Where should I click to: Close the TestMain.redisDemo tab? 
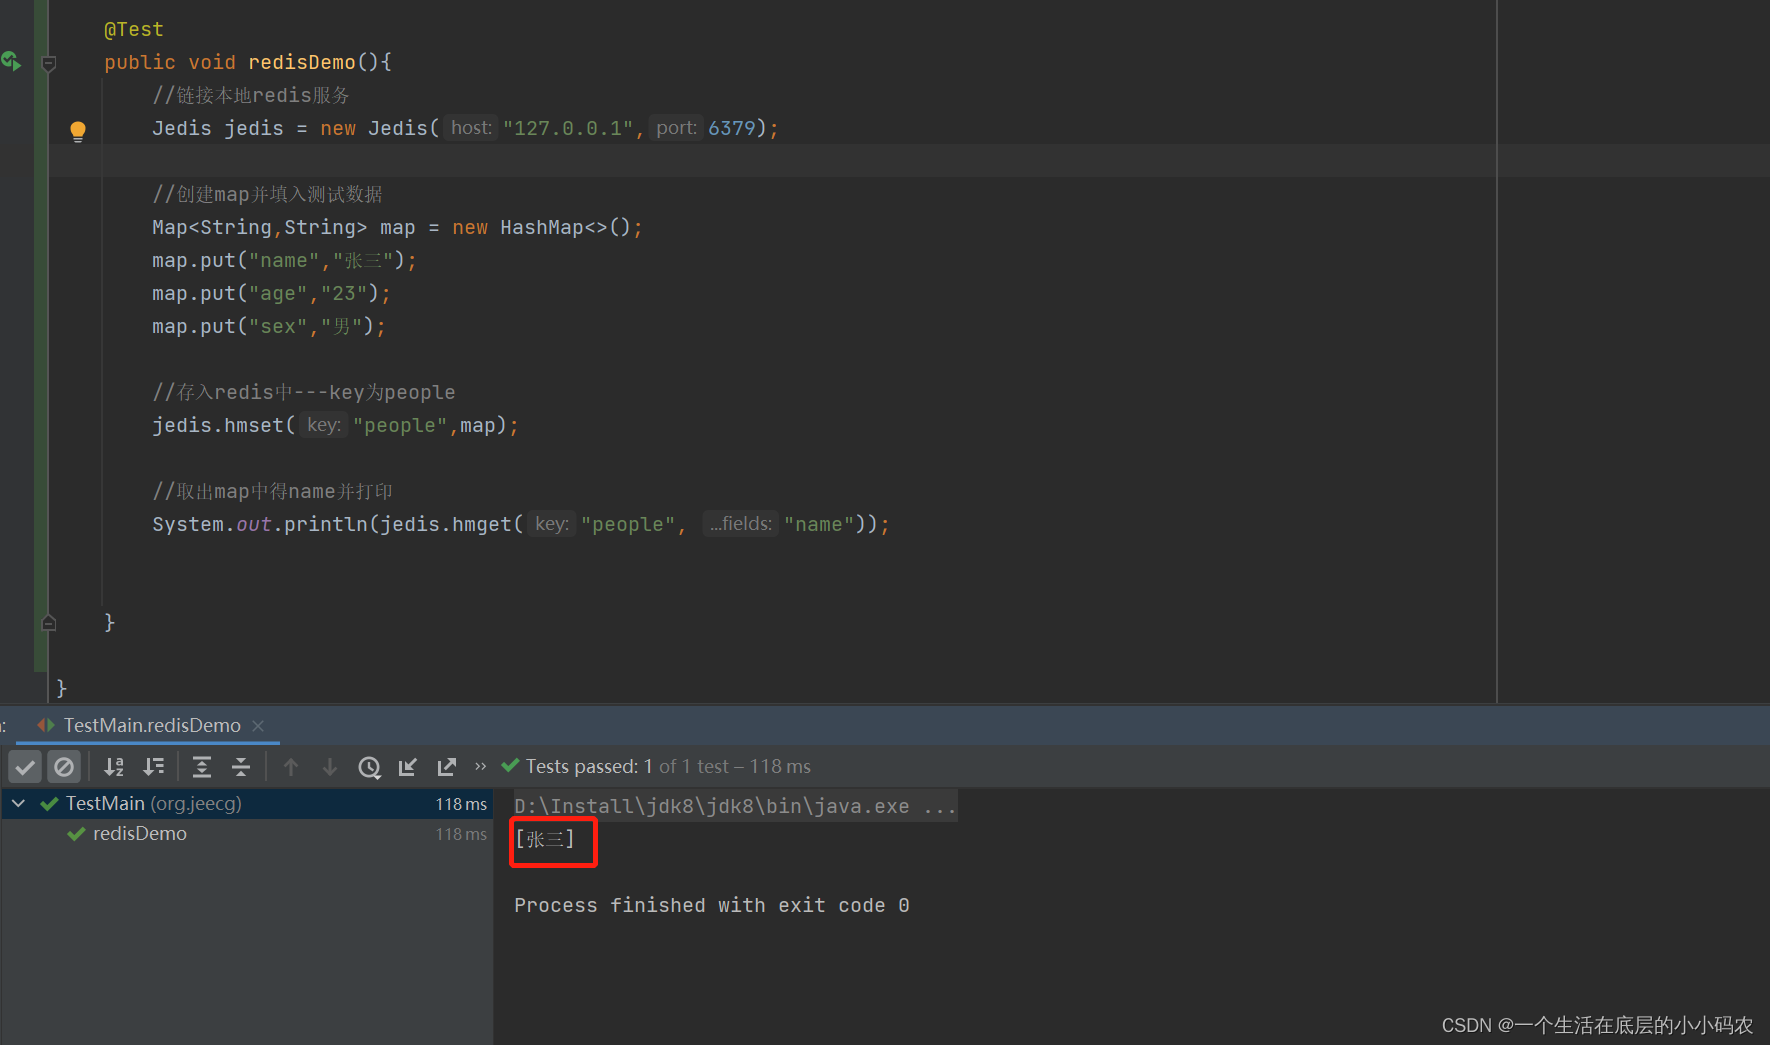258,725
